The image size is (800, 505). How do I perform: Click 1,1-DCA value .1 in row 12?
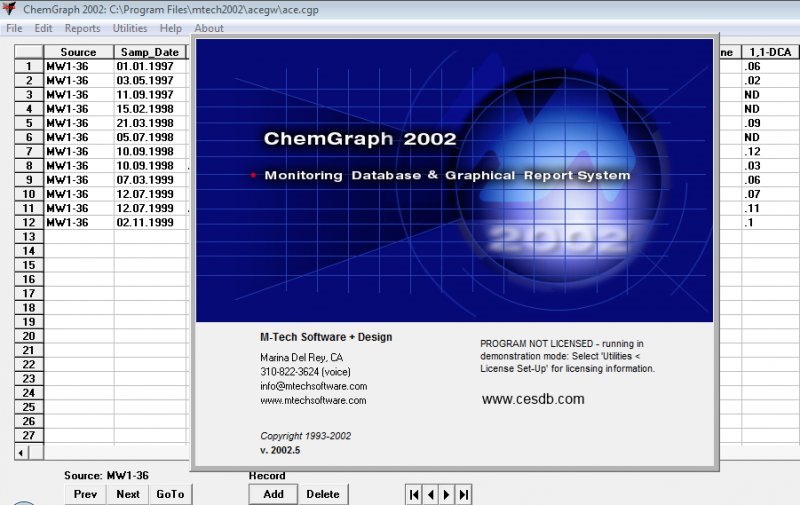click(770, 222)
